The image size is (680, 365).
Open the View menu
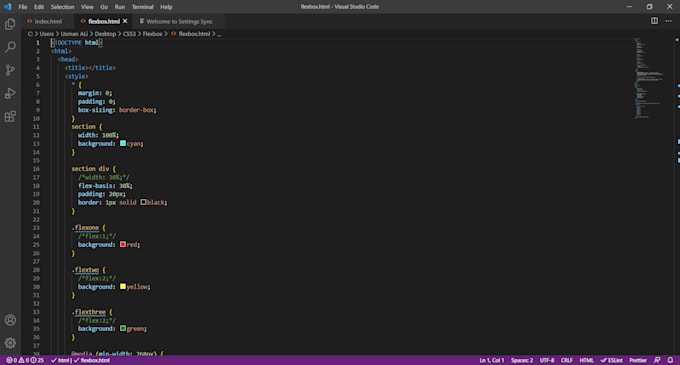[87, 7]
